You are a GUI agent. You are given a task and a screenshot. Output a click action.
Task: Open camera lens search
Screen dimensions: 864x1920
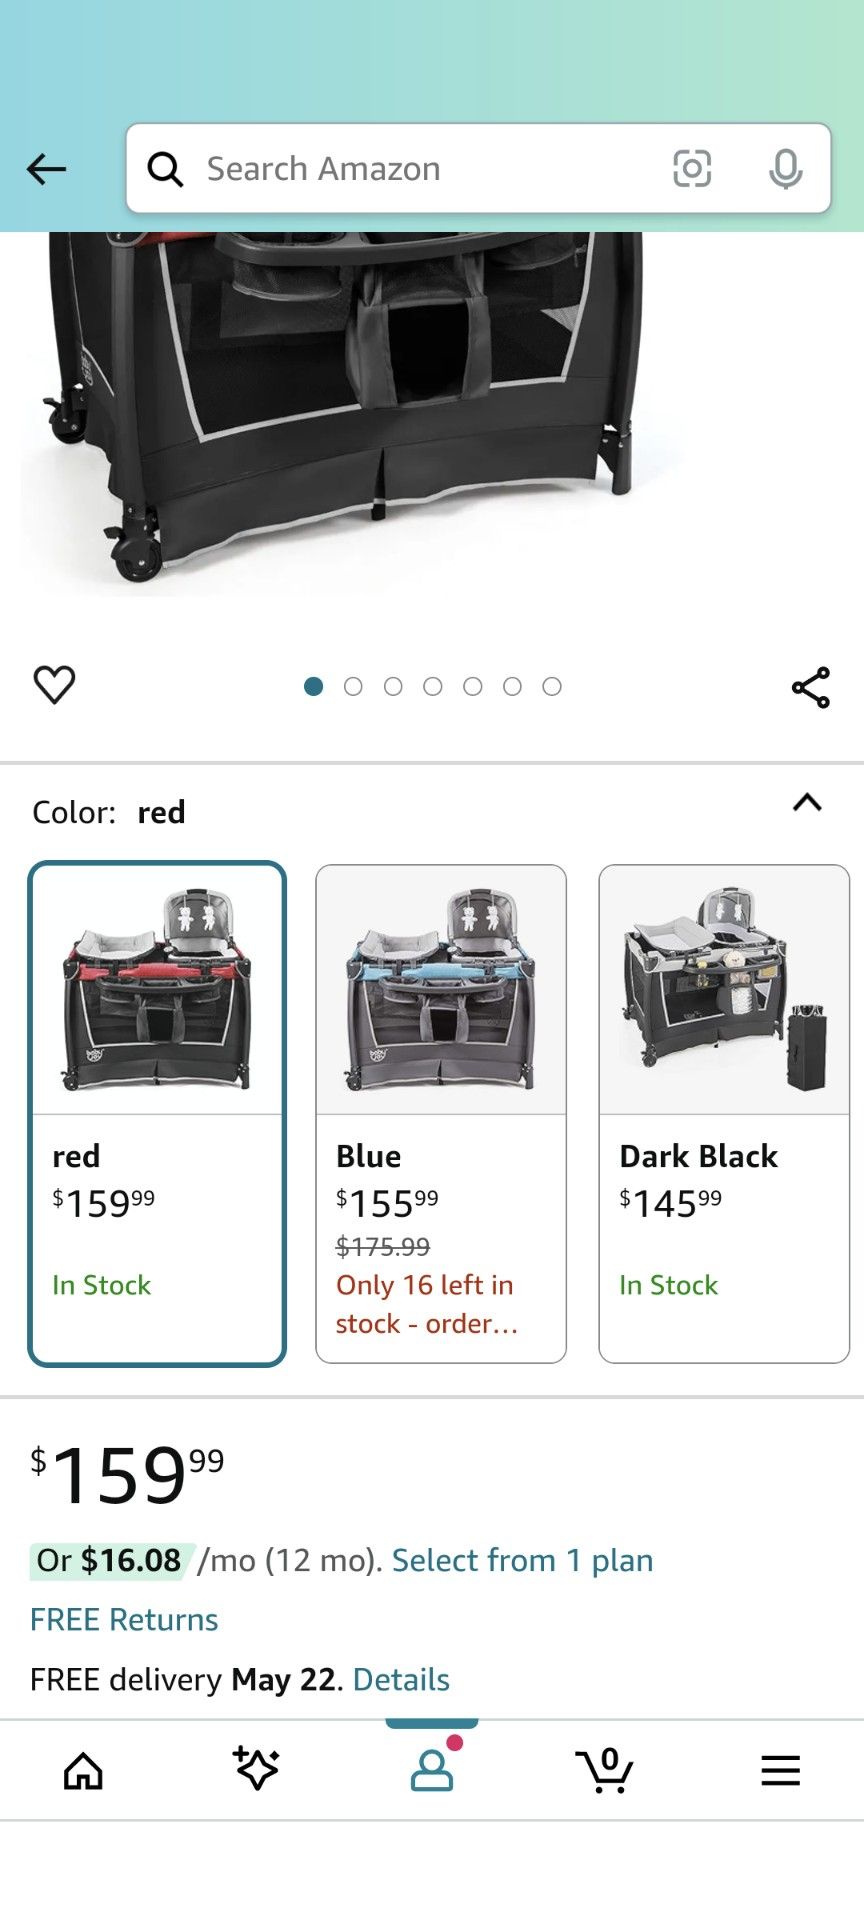(x=692, y=169)
